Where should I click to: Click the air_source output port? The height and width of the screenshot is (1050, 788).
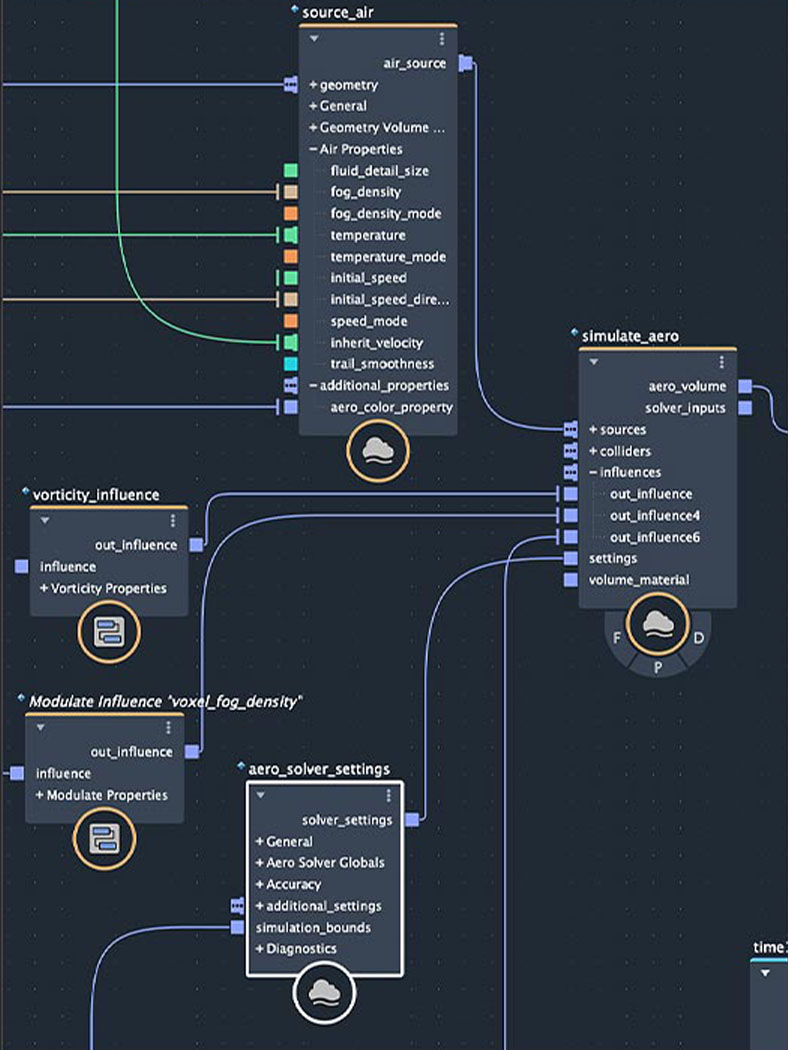(465, 64)
